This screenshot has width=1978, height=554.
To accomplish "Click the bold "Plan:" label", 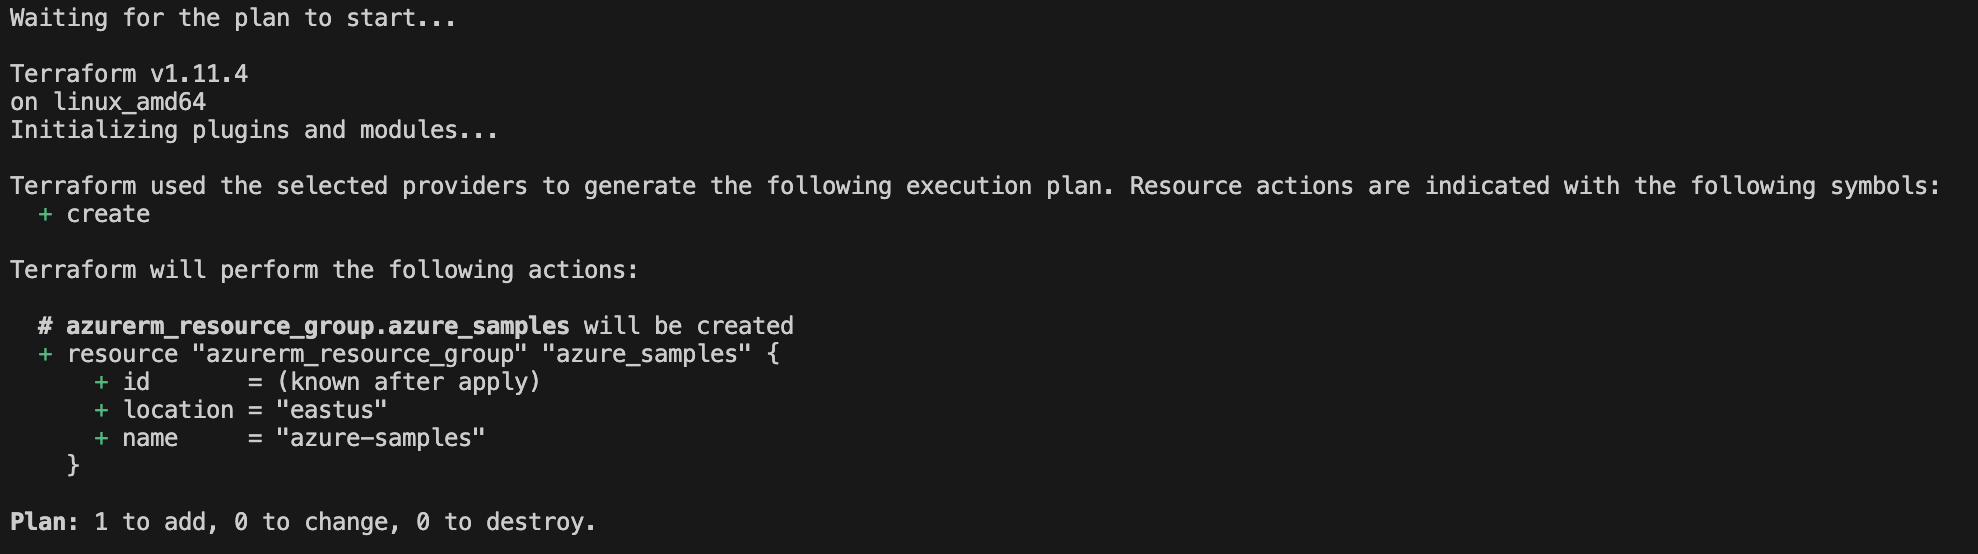I will tap(45, 522).
